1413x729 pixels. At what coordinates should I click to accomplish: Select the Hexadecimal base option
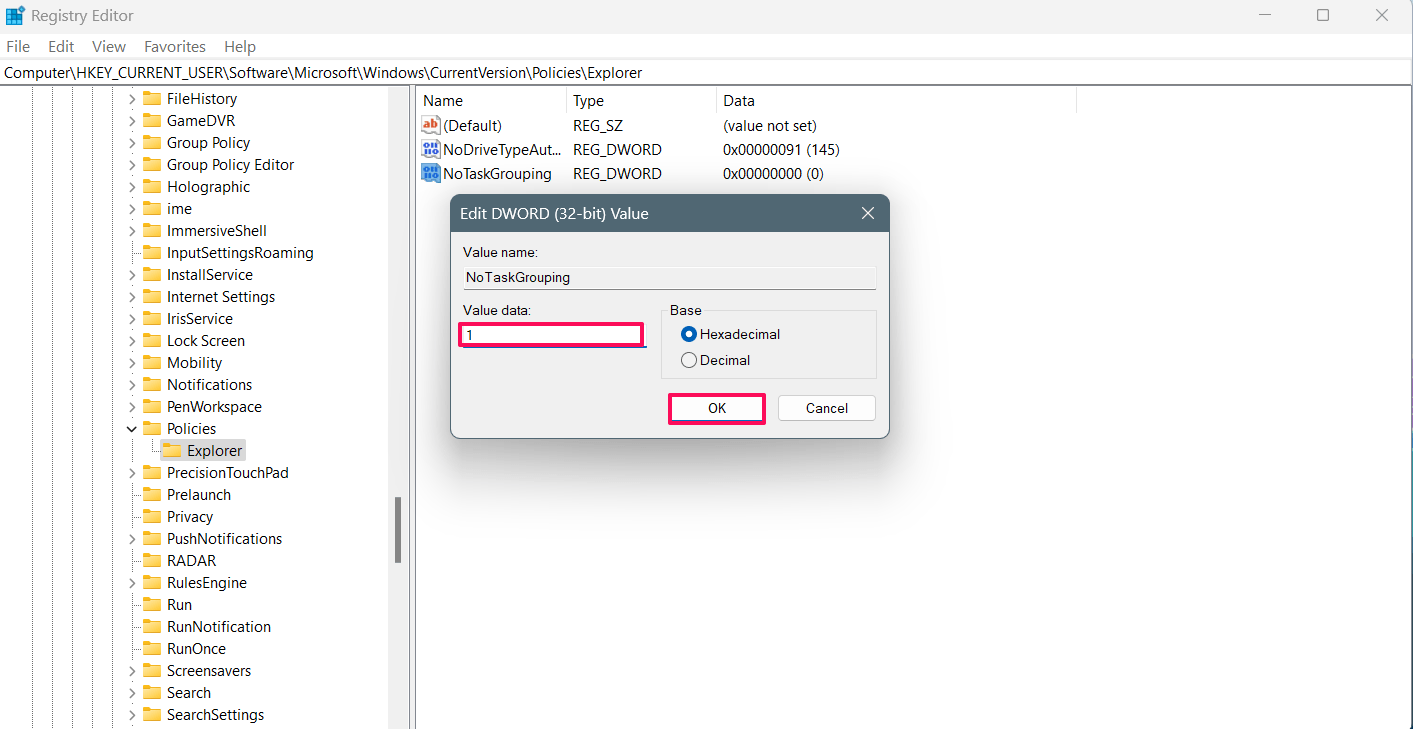point(688,334)
